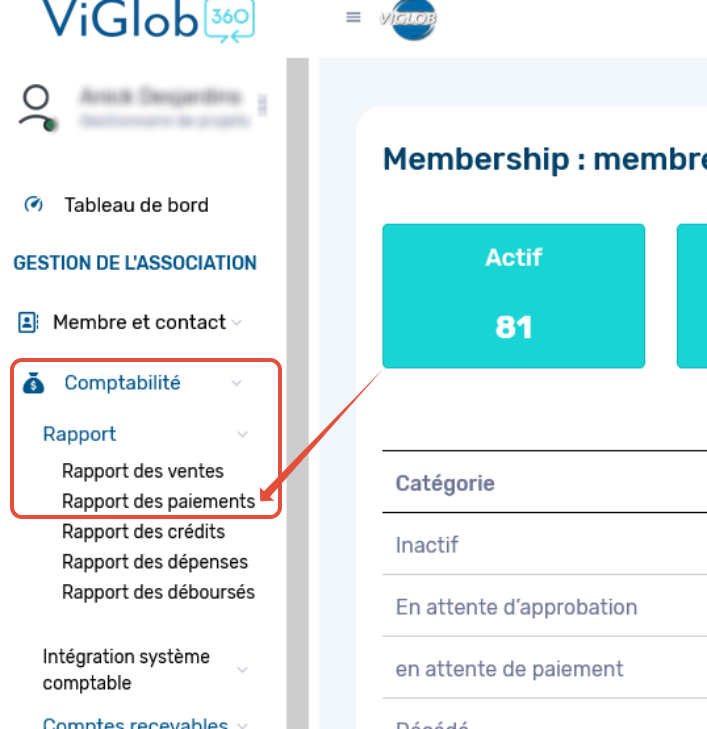This screenshot has width=707, height=729.
Task: Open Rapport des déboursés
Action: click(159, 592)
